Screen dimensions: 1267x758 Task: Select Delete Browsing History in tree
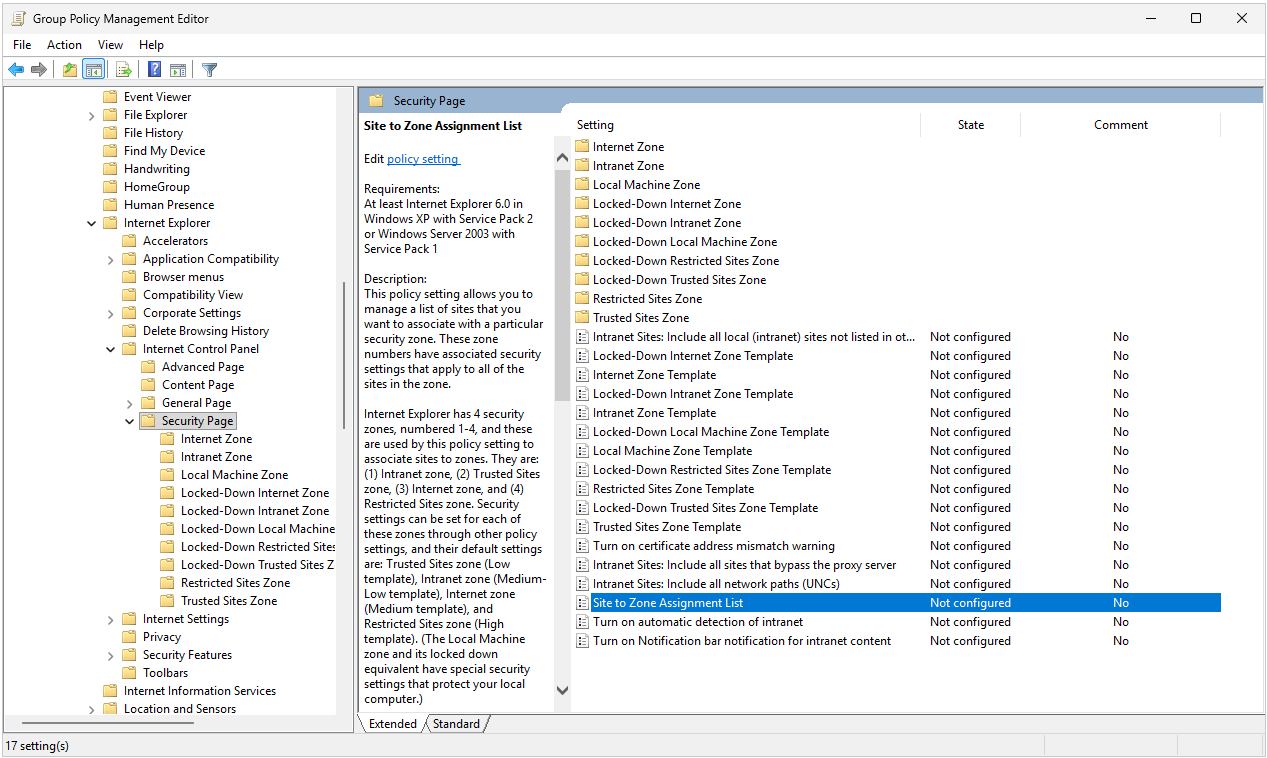pyautogui.click(x=205, y=331)
